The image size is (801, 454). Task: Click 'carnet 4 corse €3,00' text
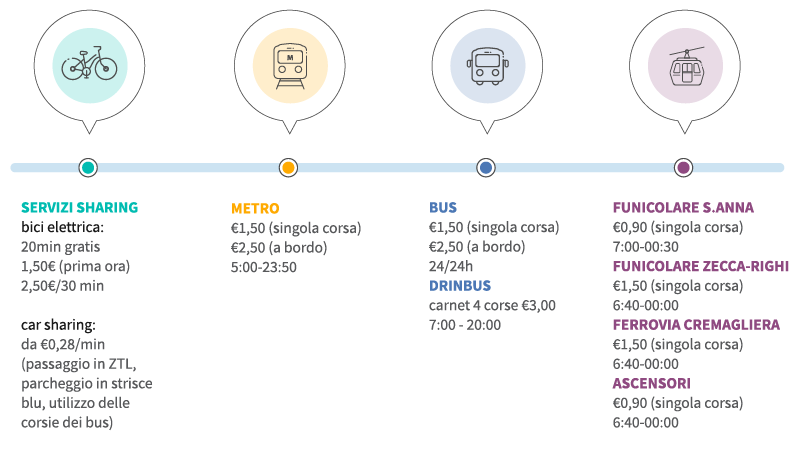click(492, 305)
